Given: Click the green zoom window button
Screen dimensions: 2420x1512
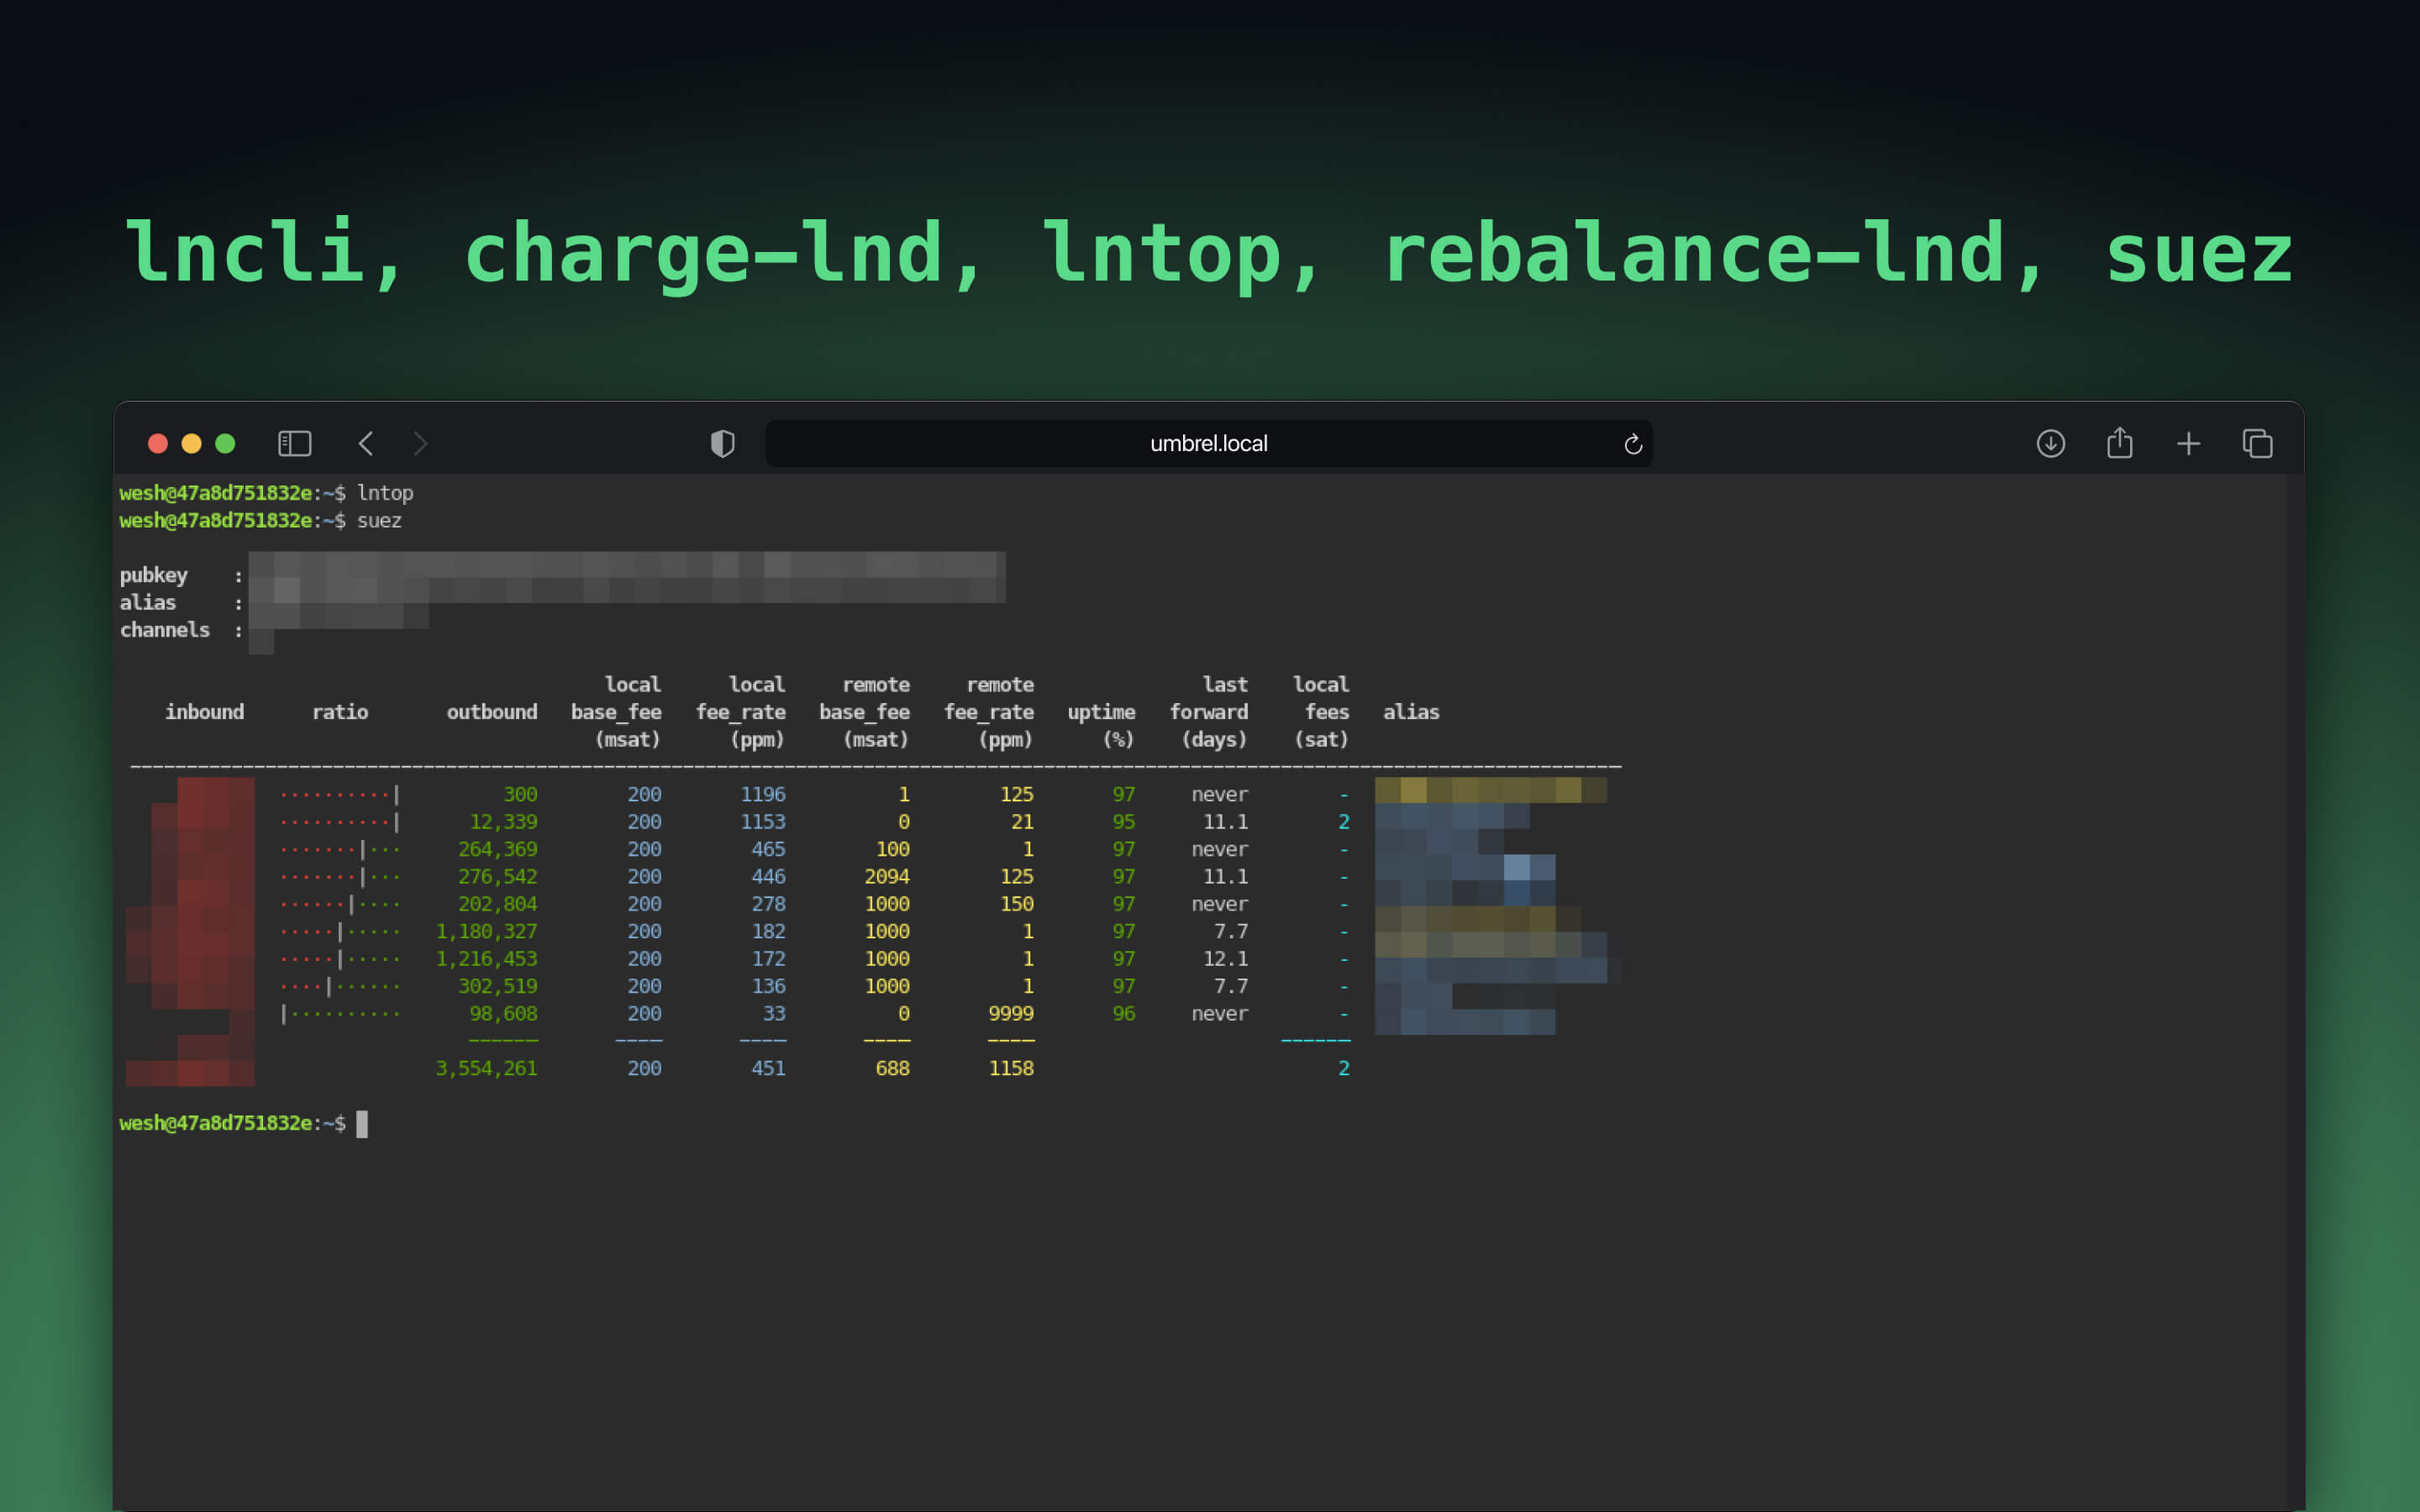Looking at the screenshot, I should (225, 443).
